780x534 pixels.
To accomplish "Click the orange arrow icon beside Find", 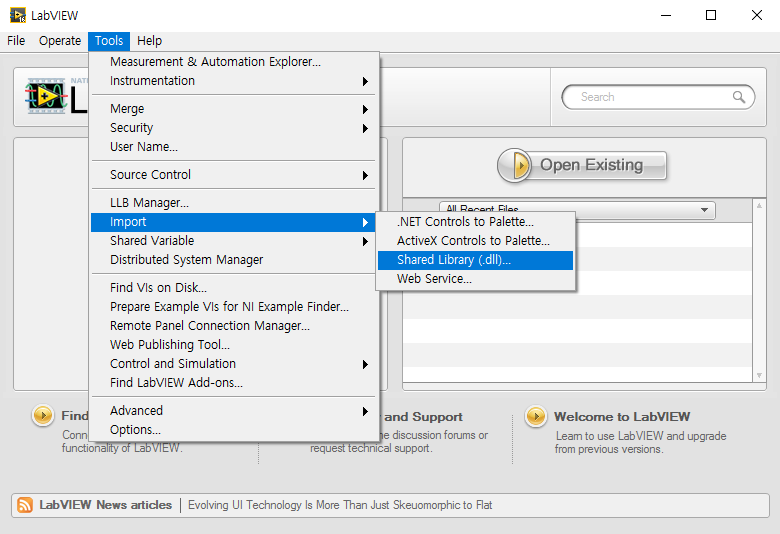I will tap(43, 416).
